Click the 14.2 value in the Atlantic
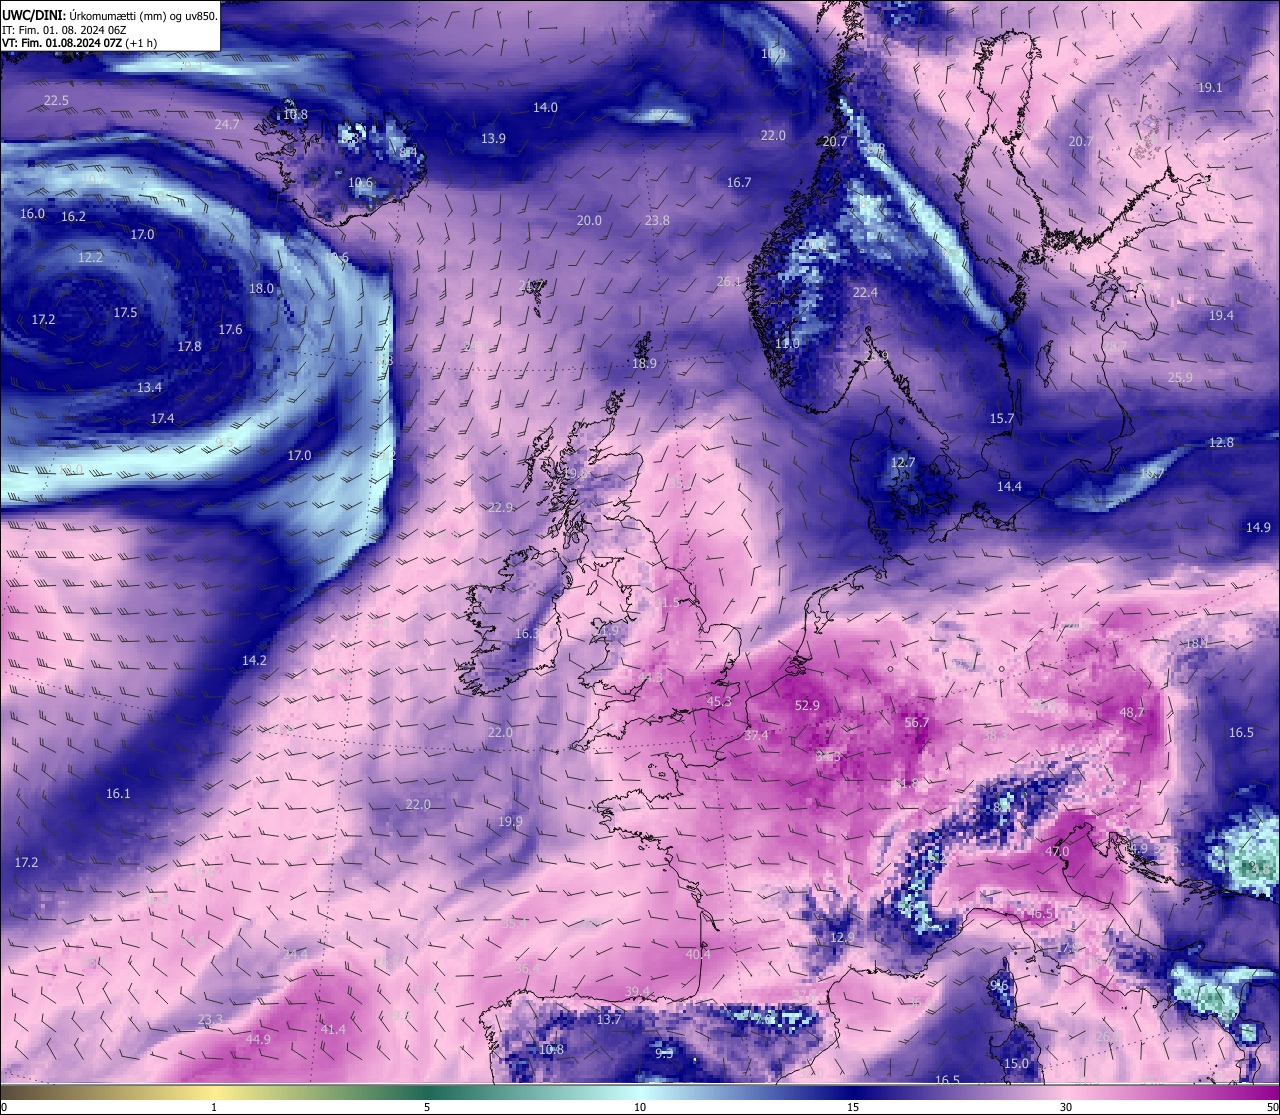 coord(254,661)
